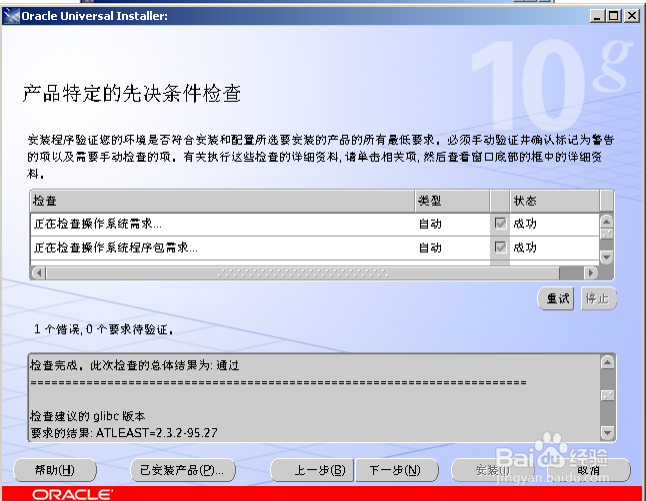Select row 正在检查操作系统程序包需求...
The width and height of the screenshot is (646, 501).
(x=315, y=248)
